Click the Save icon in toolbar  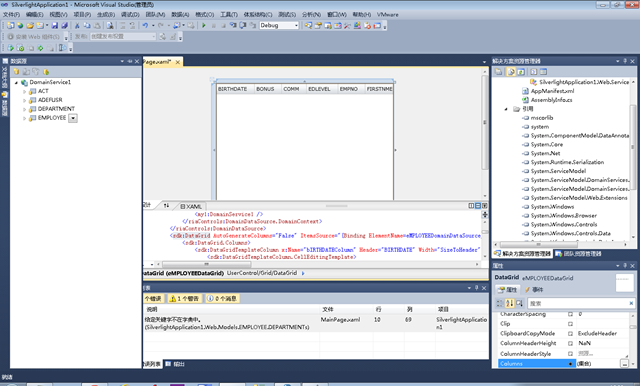click(55, 25)
